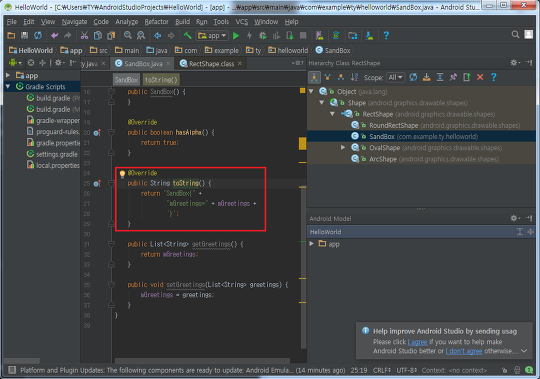Click the Save All floppy icon

(24, 35)
